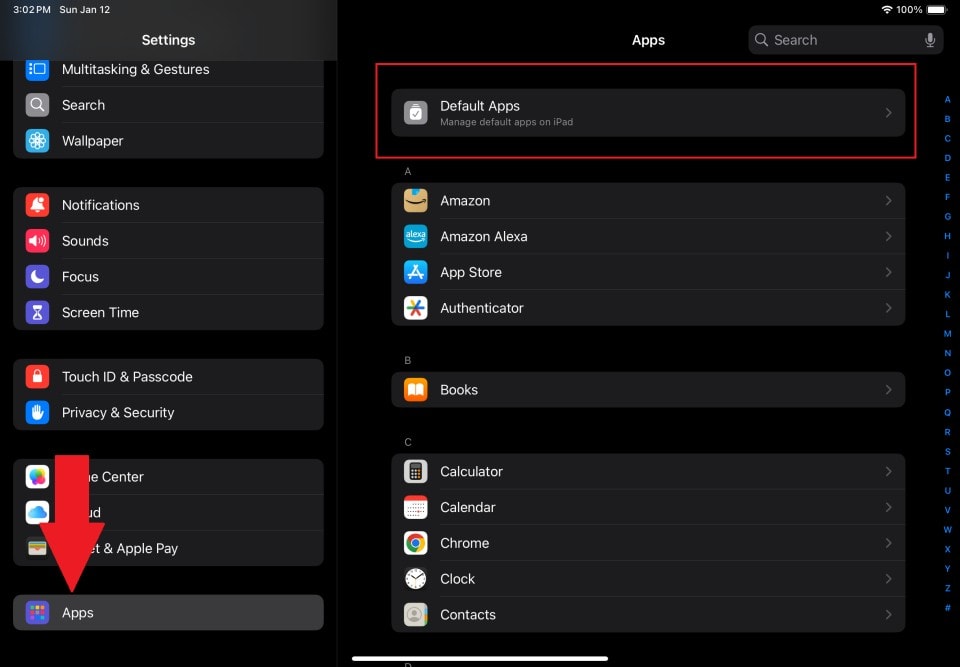Tap the Books app icon
Viewport: 960px width, 667px height.
tap(415, 390)
